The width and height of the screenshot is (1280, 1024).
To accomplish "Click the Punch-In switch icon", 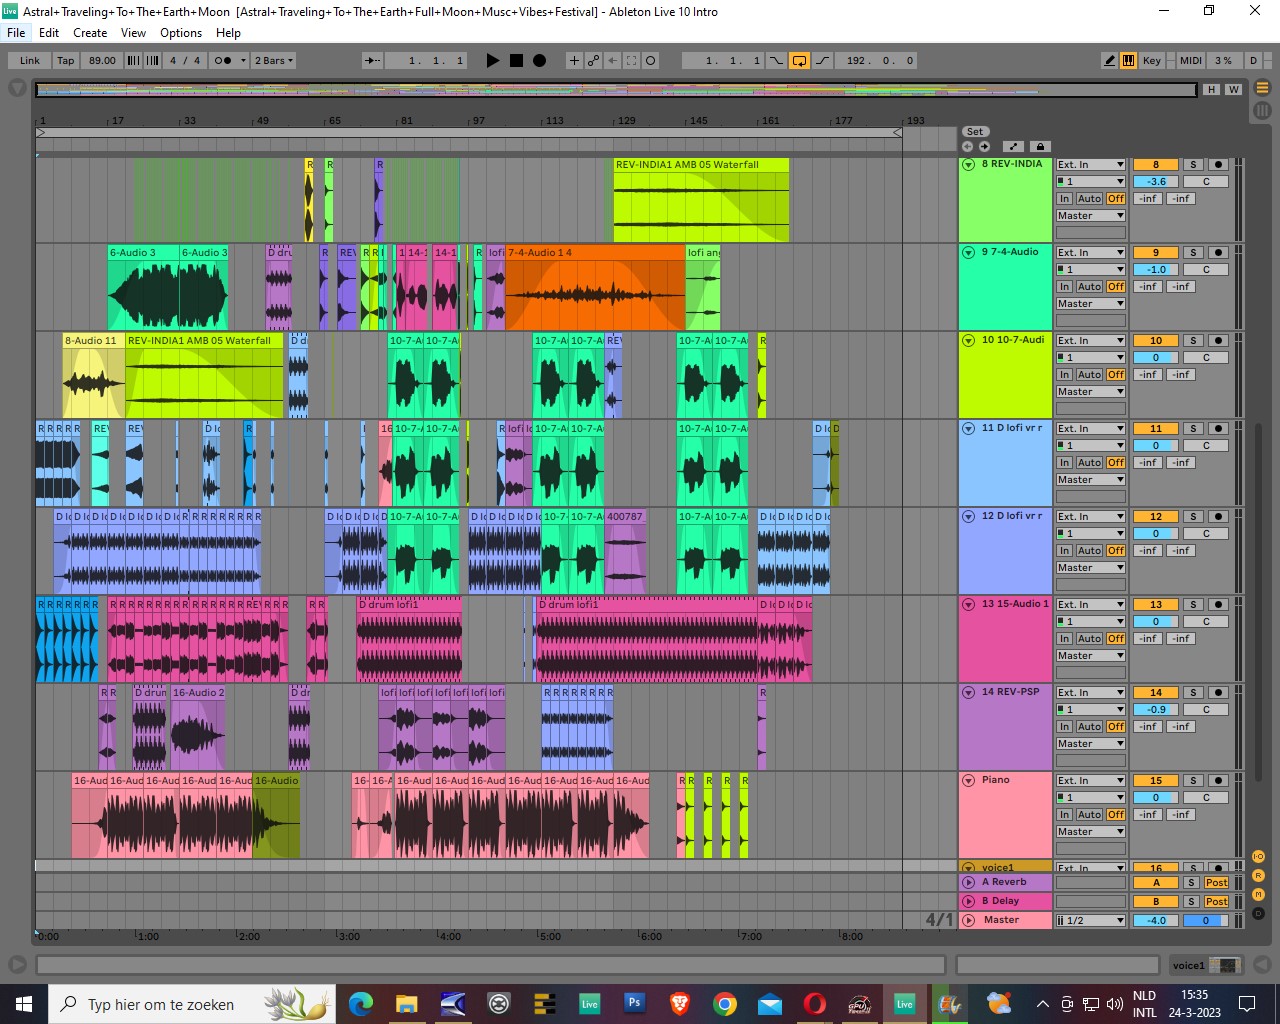I will tap(776, 61).
